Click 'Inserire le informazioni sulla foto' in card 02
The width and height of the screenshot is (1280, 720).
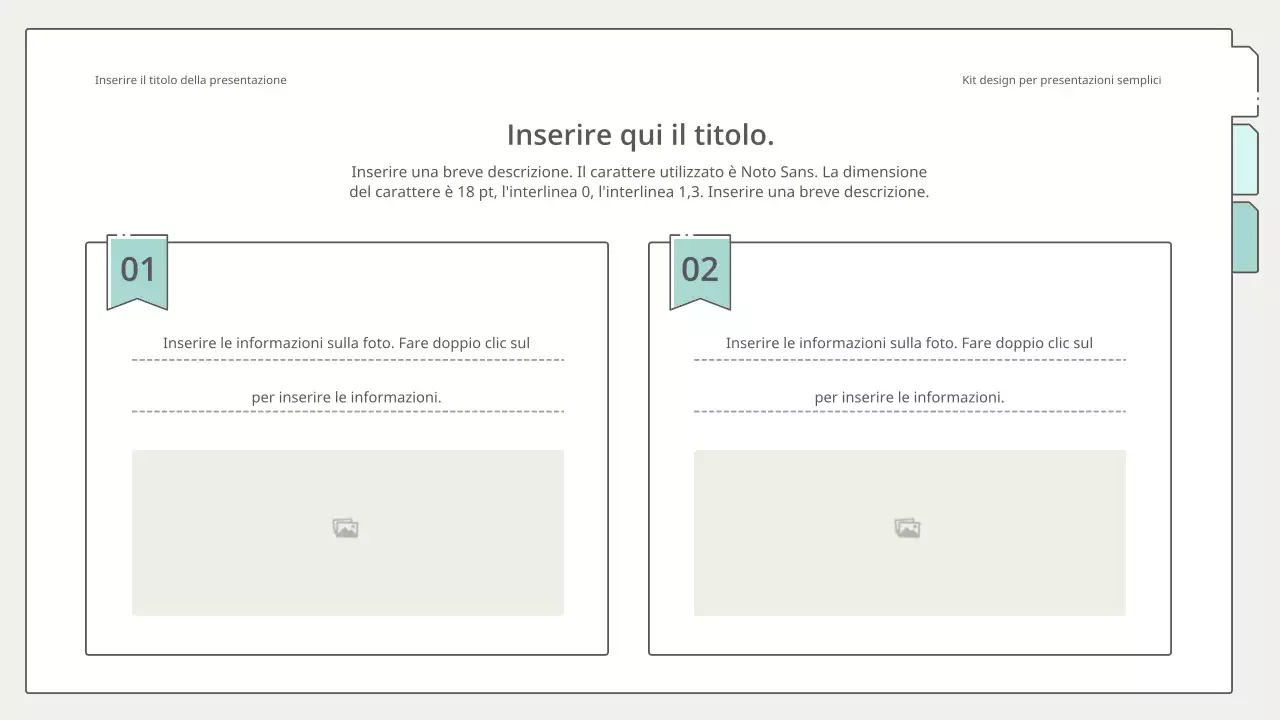click(x=909, y=343)
